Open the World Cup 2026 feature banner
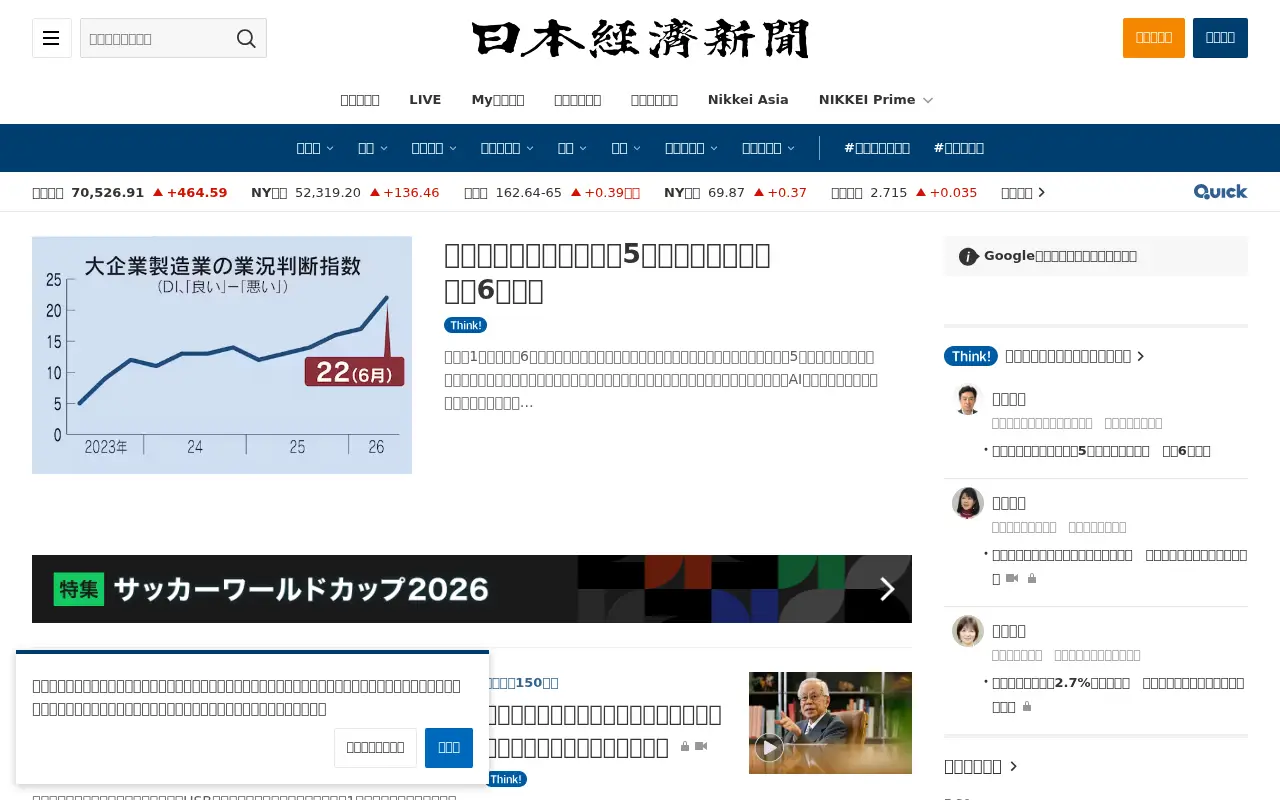Screen dimensions: 1280x800 (472, 589)
